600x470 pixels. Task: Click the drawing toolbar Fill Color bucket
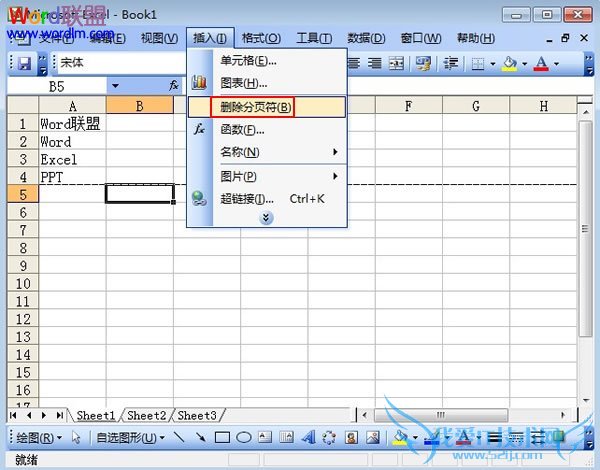(400, 437)
